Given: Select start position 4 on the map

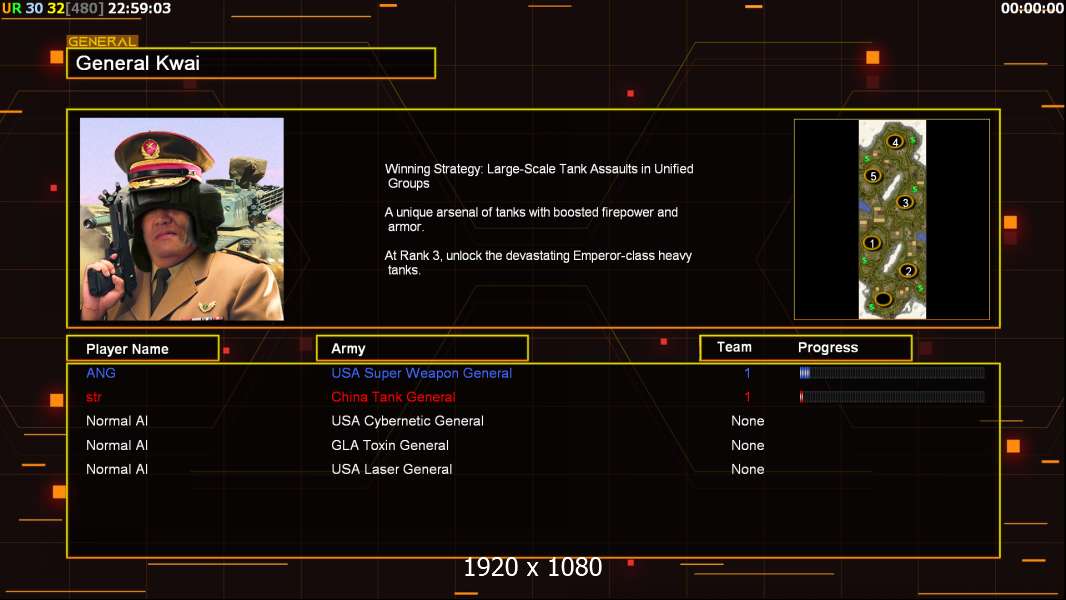Looking at the screenshot, I should tap(895, 141).
